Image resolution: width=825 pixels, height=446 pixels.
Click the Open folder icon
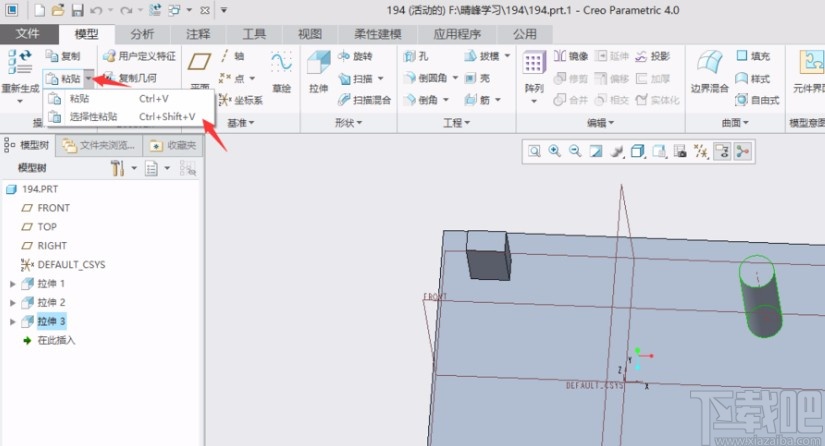pyautogui.click(x=58, y=10)
